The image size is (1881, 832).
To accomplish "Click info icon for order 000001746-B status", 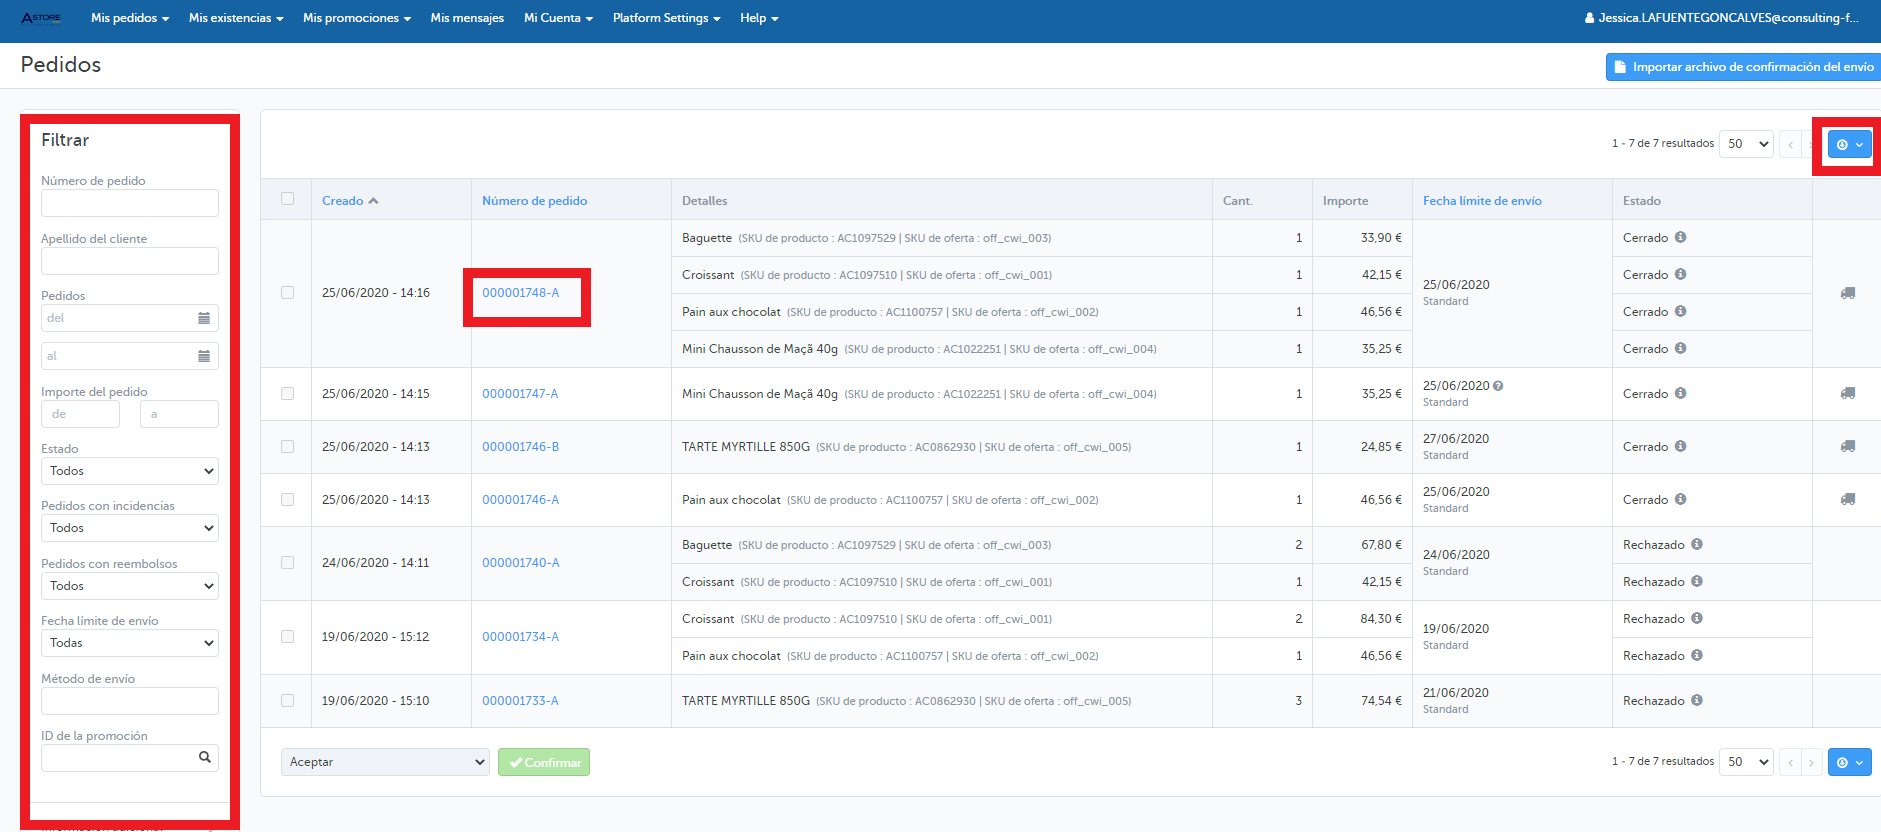I will point(1681,446).
